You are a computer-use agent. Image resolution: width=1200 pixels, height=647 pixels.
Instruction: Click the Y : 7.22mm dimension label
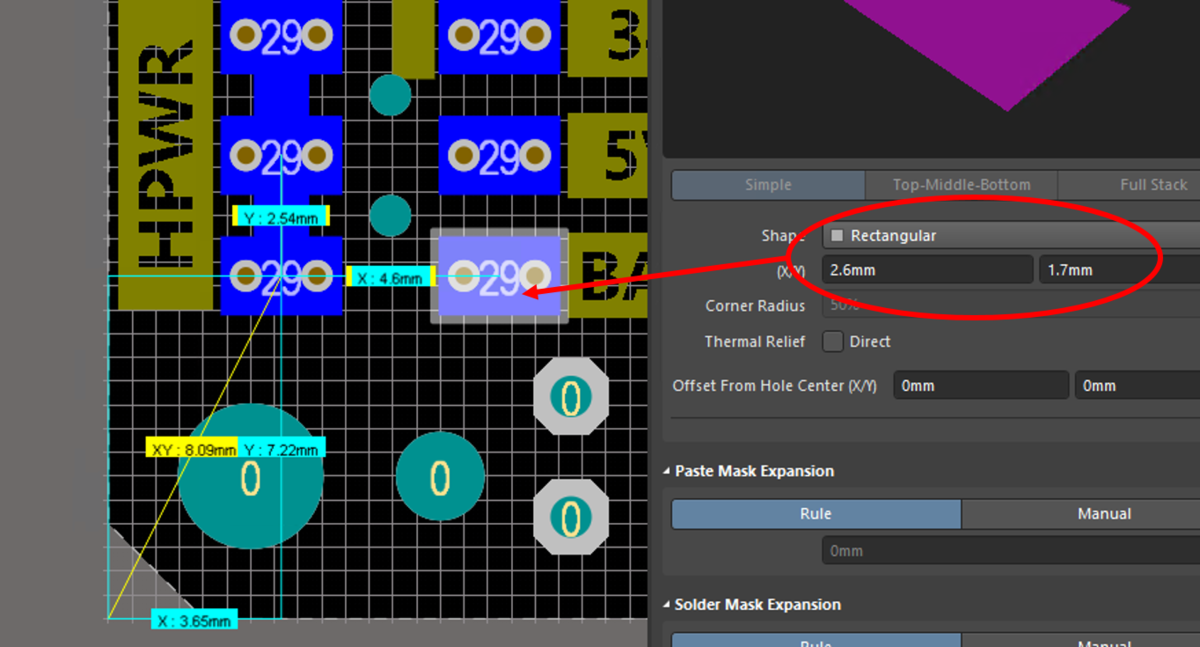(x=281, y=449)
